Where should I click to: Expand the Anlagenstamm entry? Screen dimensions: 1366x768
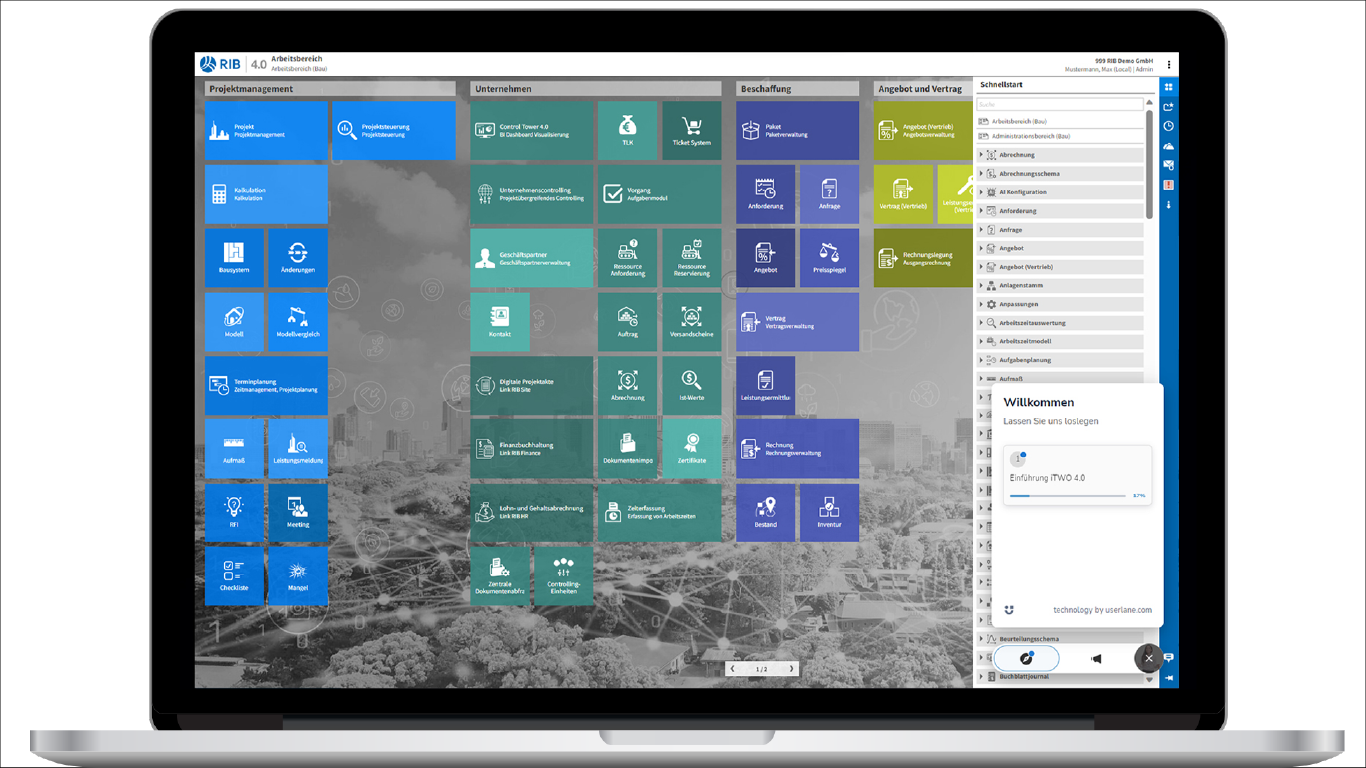tap(981, 286)
